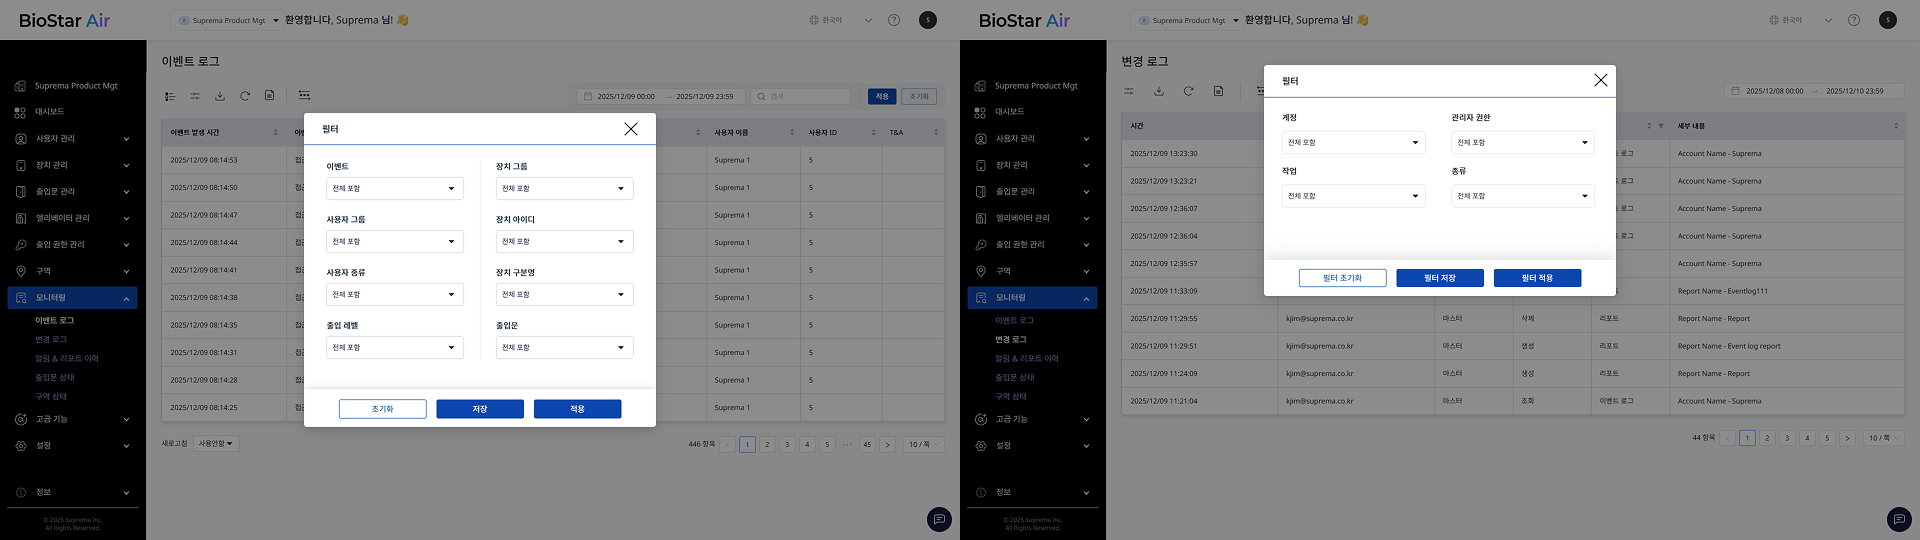Screen dimensions: 1920x540
Task: Open the 관리자 권한 dropdown
Action: 1522,143
